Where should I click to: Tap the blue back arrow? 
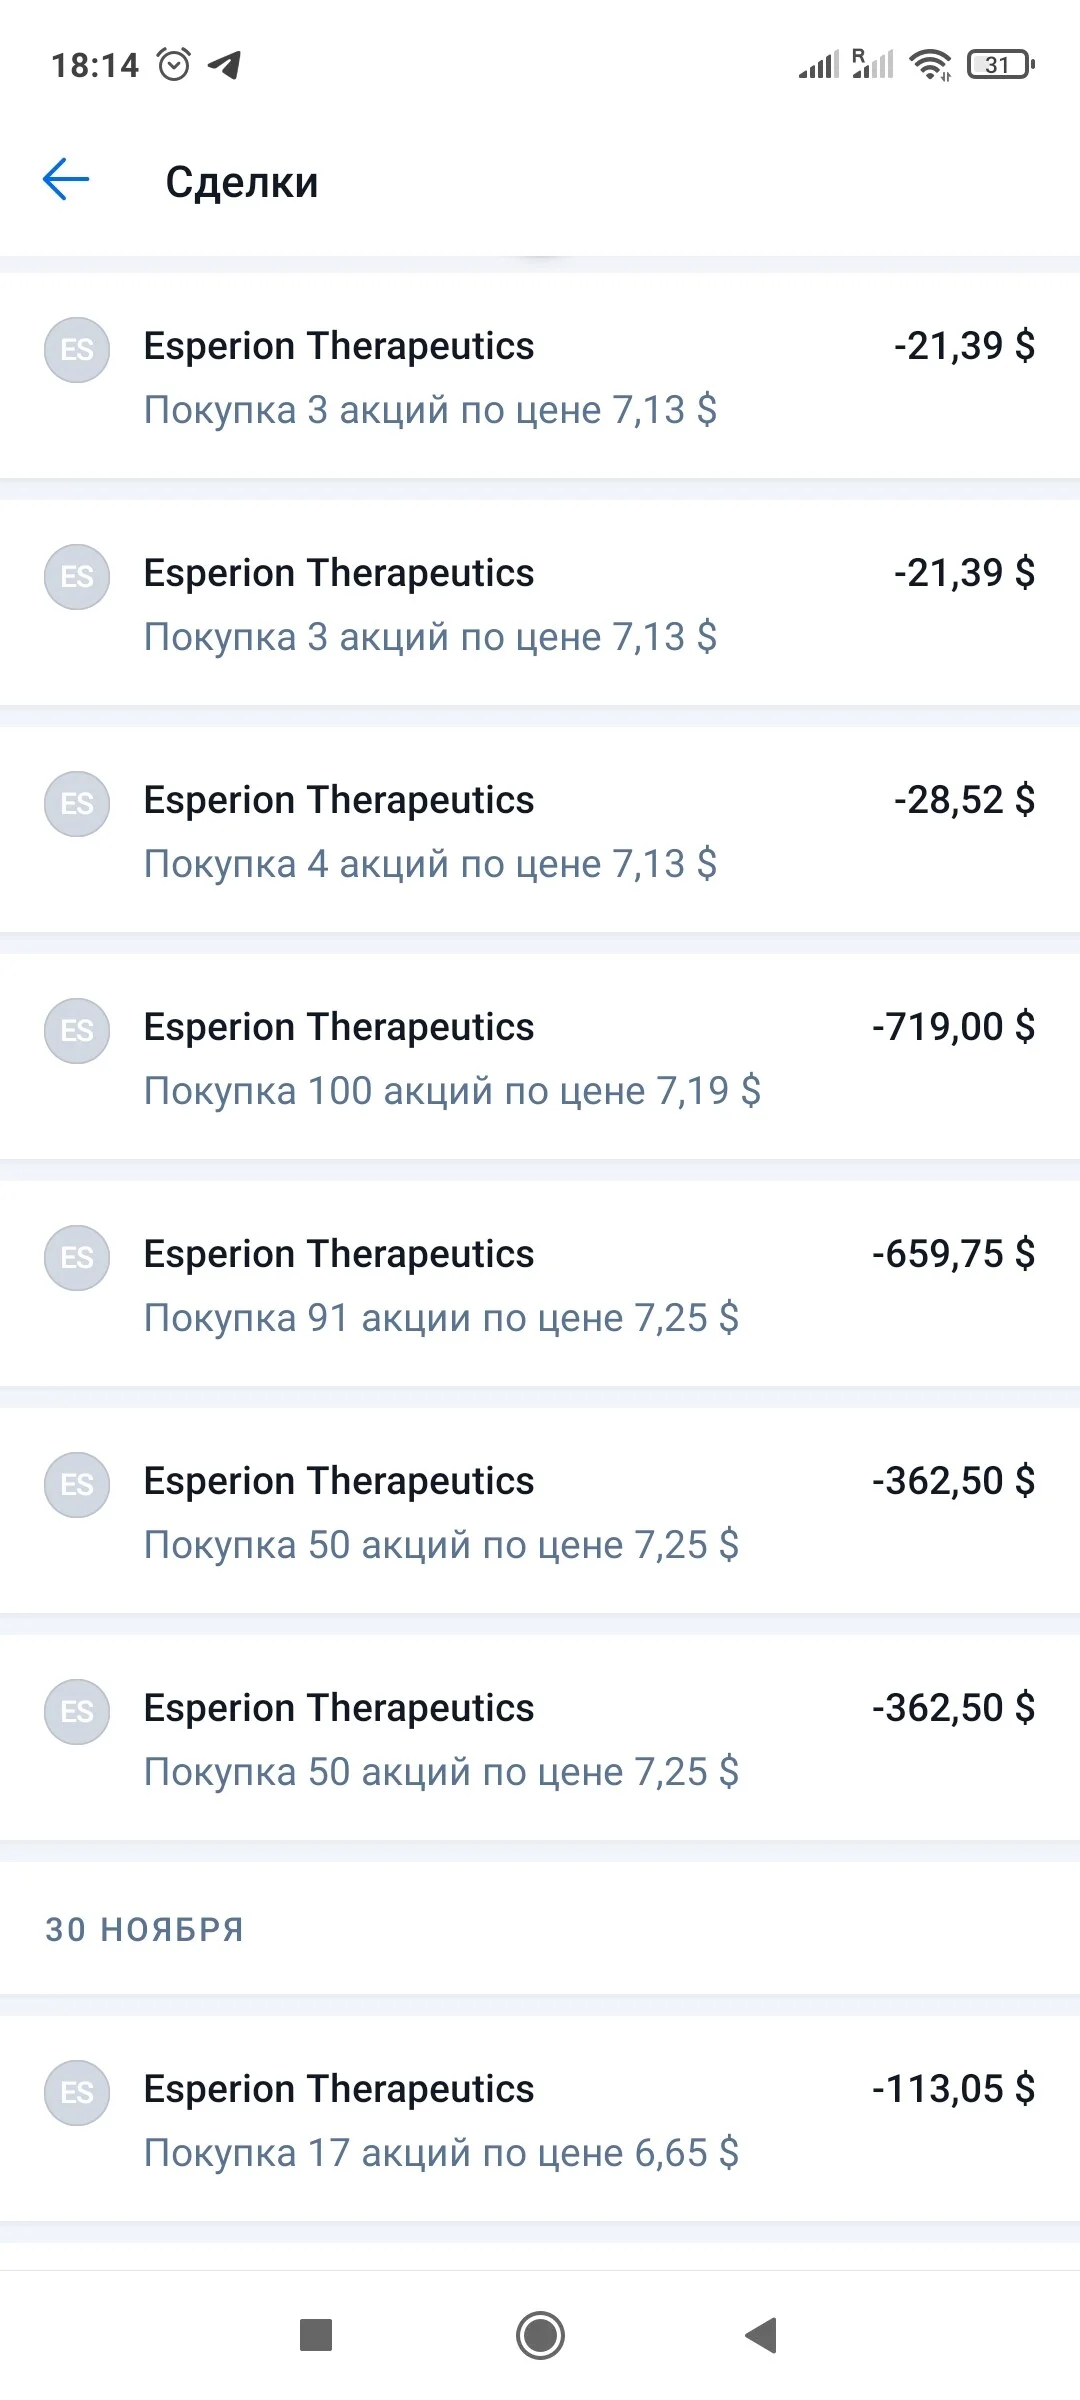[66, 180]
